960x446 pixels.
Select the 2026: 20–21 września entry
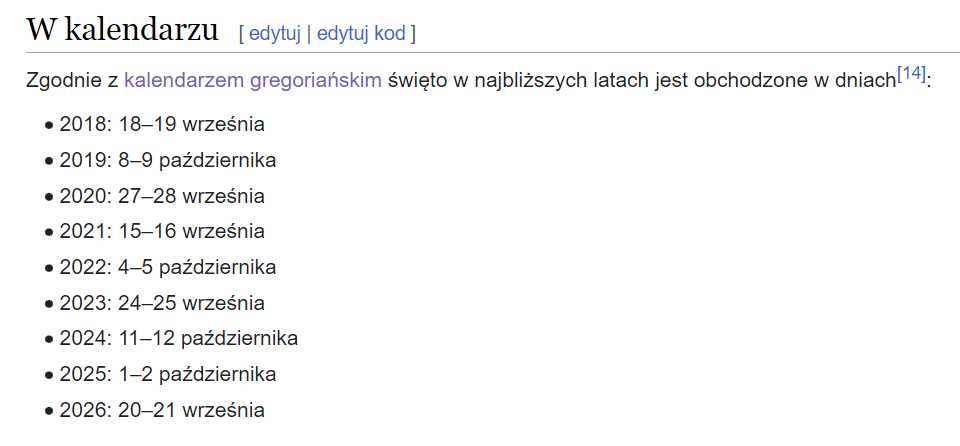click(162, 410)
